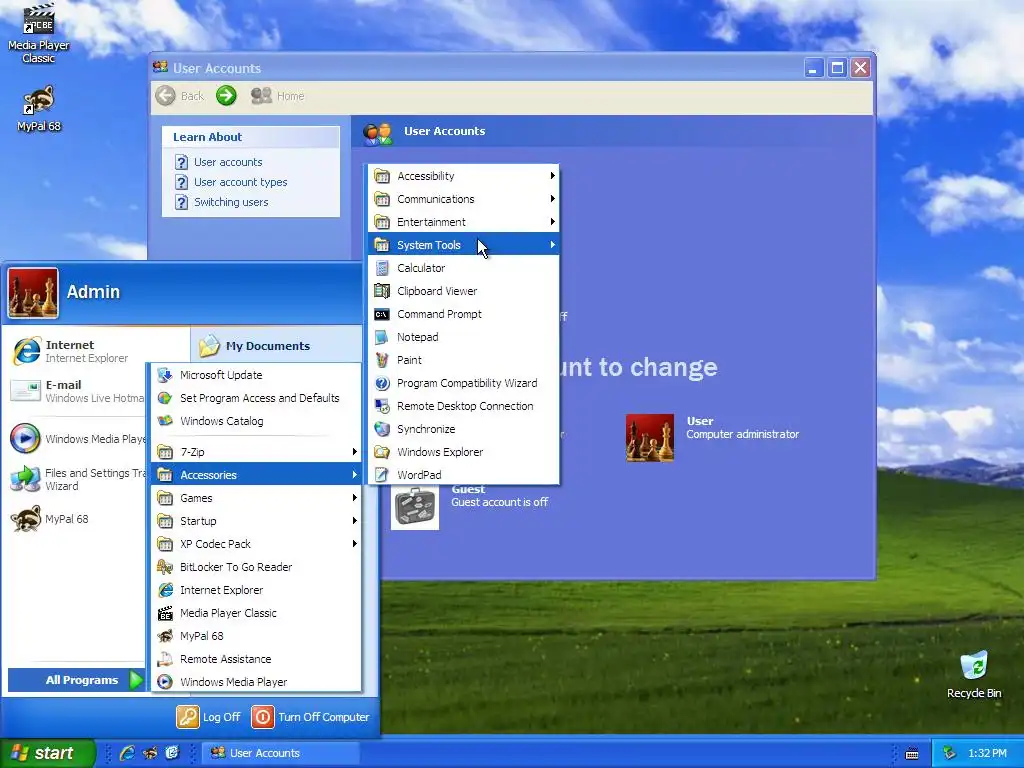Open Remote Assistance
This screenshot has height=768, width=1024.
click(256, 659)
